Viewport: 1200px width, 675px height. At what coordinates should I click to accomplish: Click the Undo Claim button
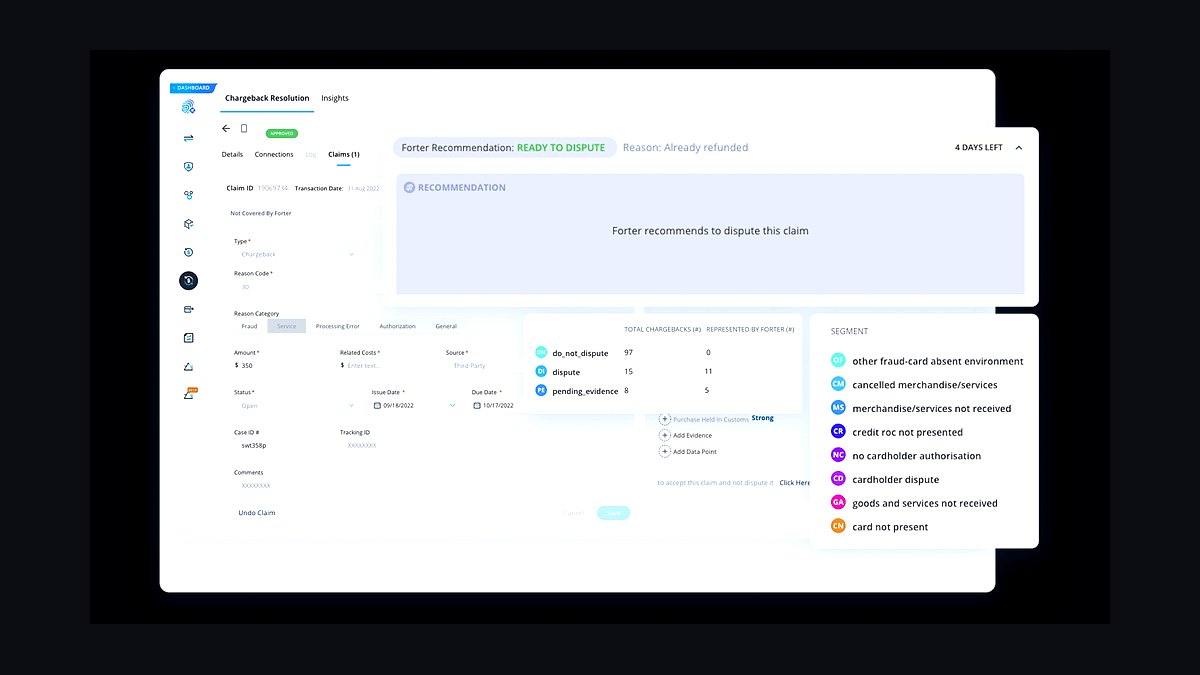[x=257, y=513]
